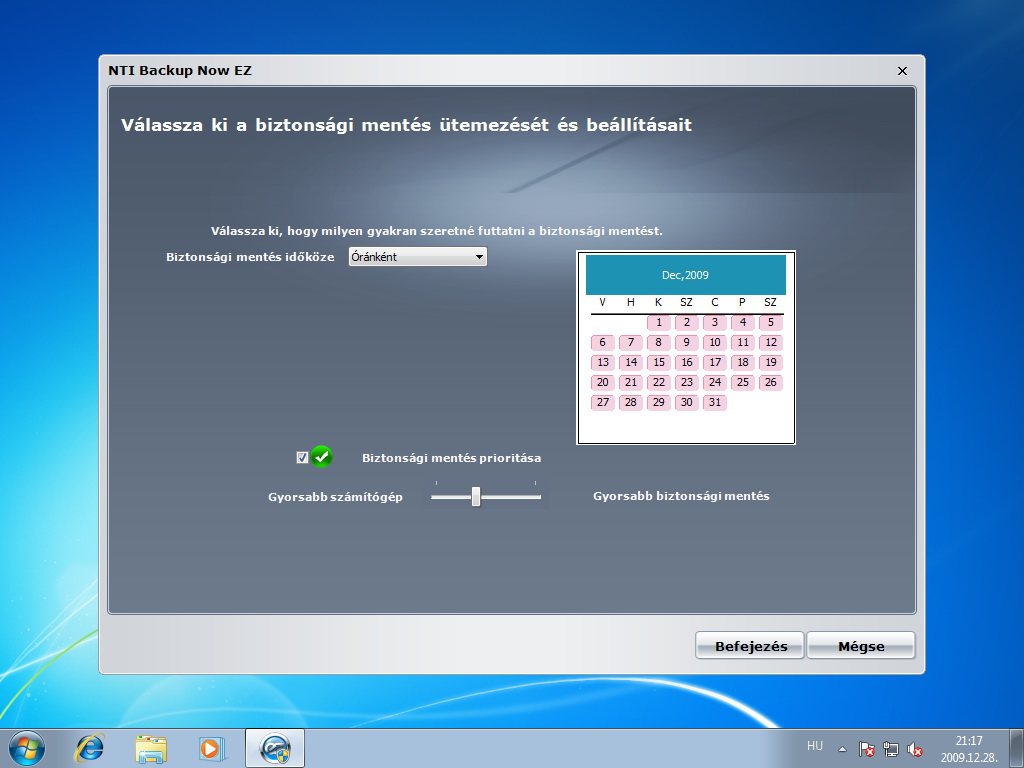1024x768 pixels.
Task: Open Windows Explorer folder icon in taskbar
Action: [x=151, y=748]
